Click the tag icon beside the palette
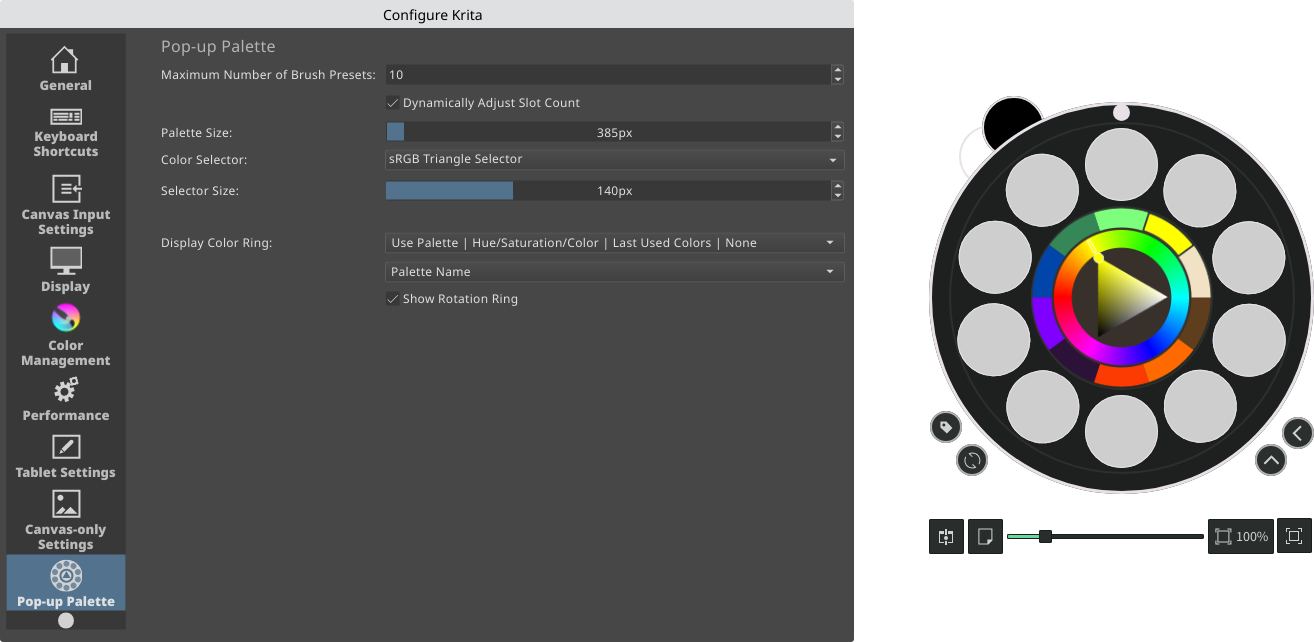The width and height of the screenshot is (1314, 642). (x=946, y=428)
